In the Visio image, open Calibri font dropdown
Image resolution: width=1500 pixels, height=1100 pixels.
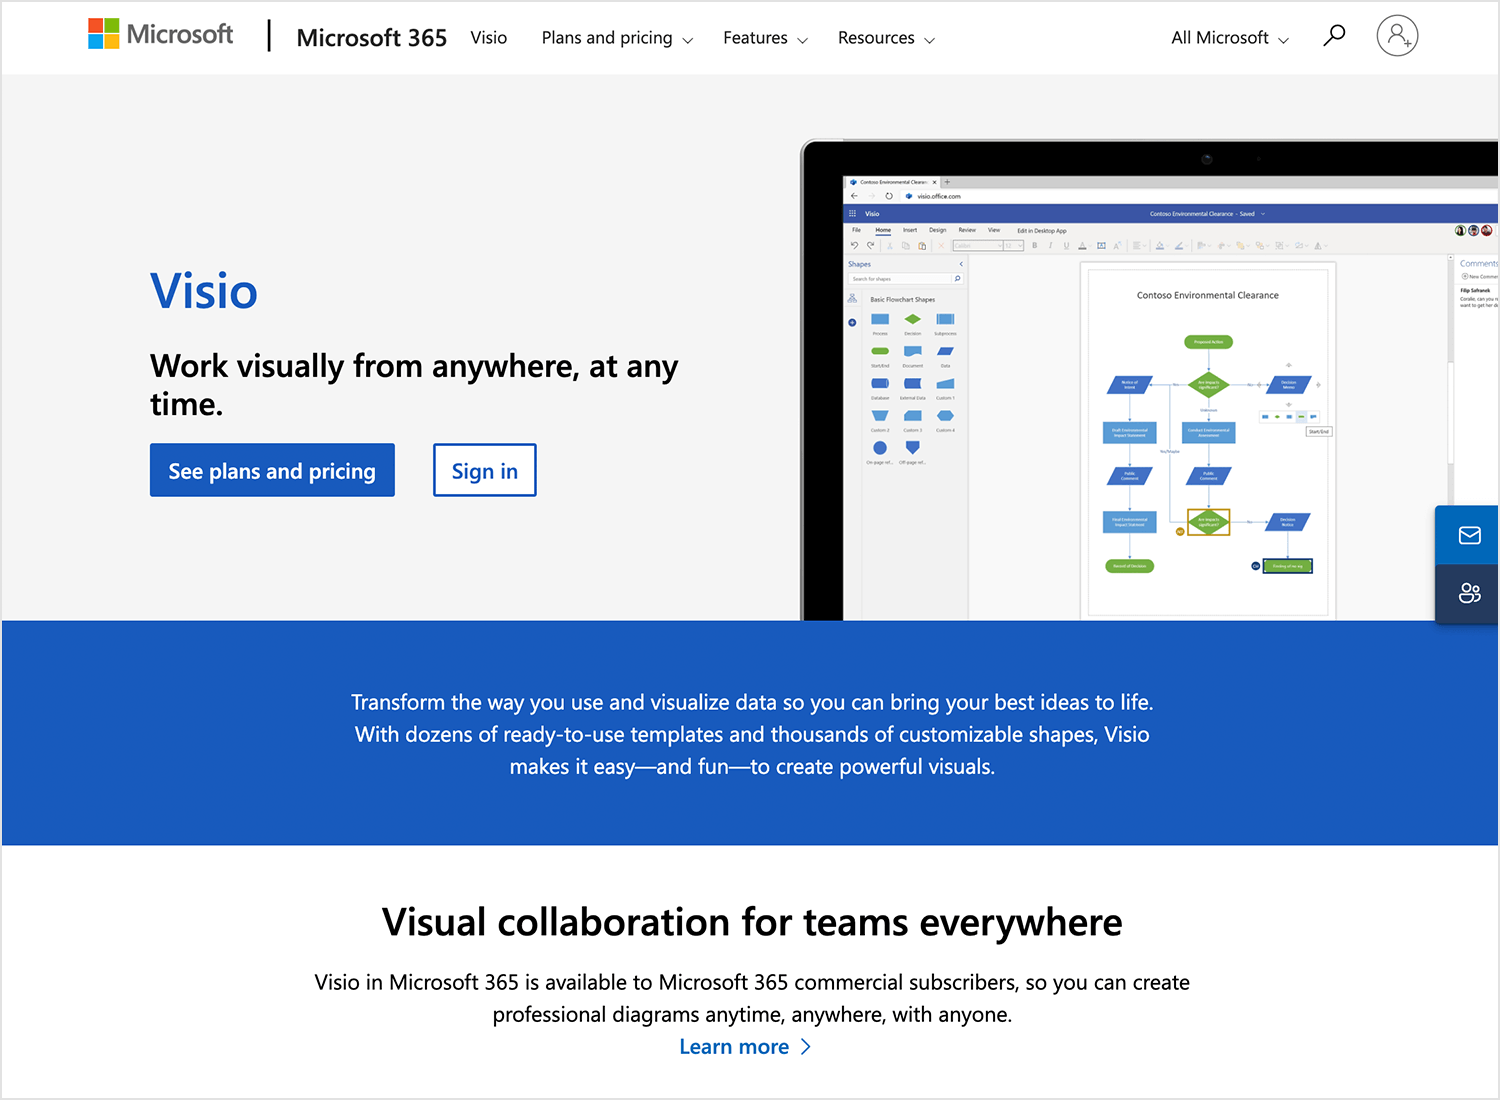pos(977,245)
